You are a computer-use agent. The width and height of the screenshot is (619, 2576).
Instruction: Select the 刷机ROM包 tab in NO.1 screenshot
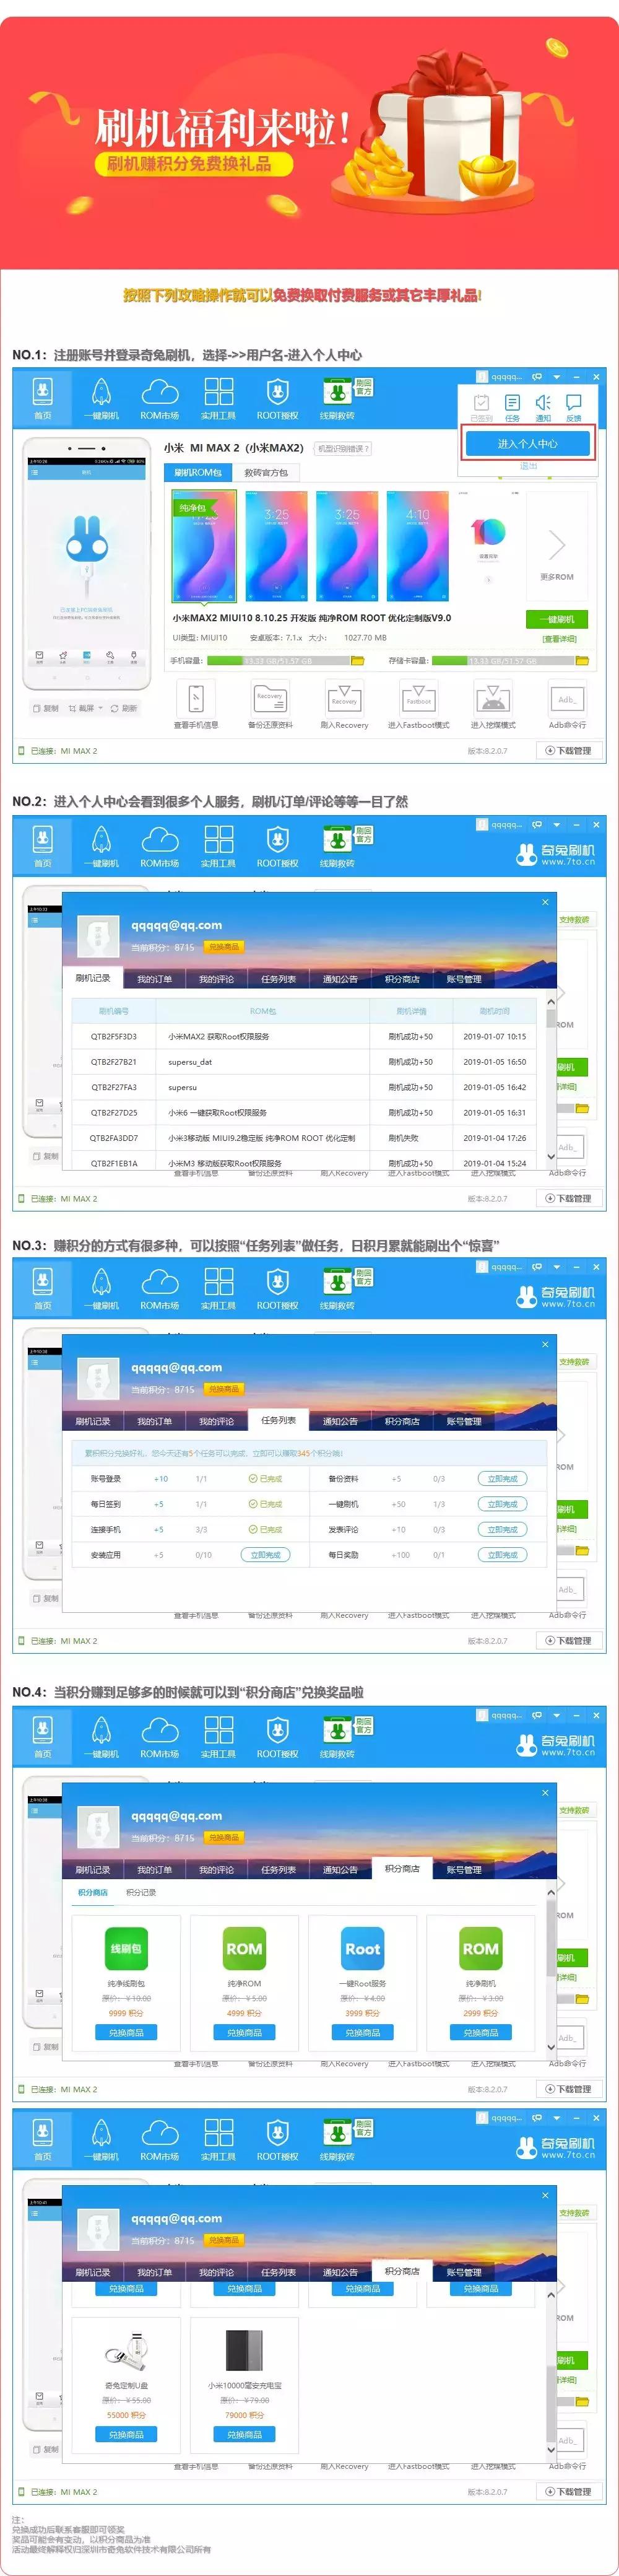click(198, 472)
